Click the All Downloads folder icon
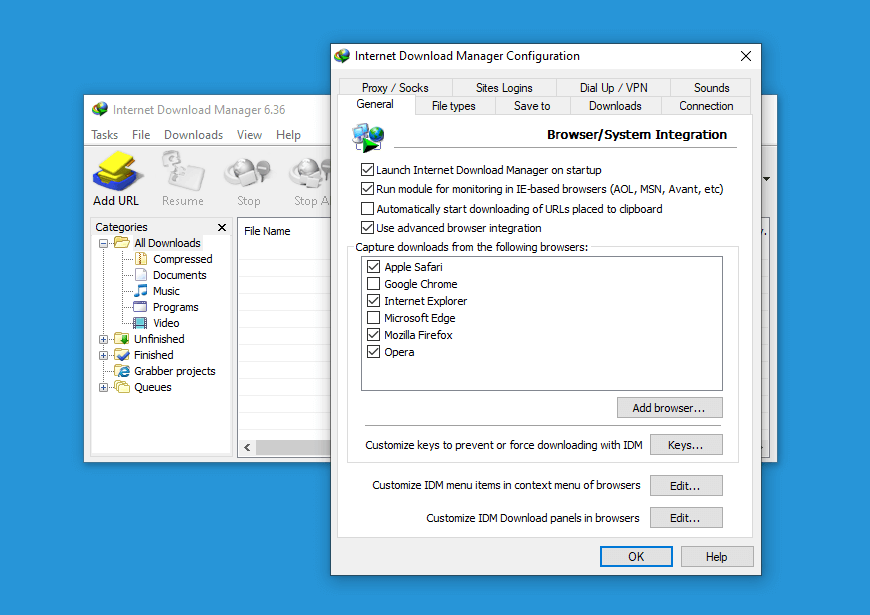Viewport: 870px width, 615px height. click(x=122, y=243)
